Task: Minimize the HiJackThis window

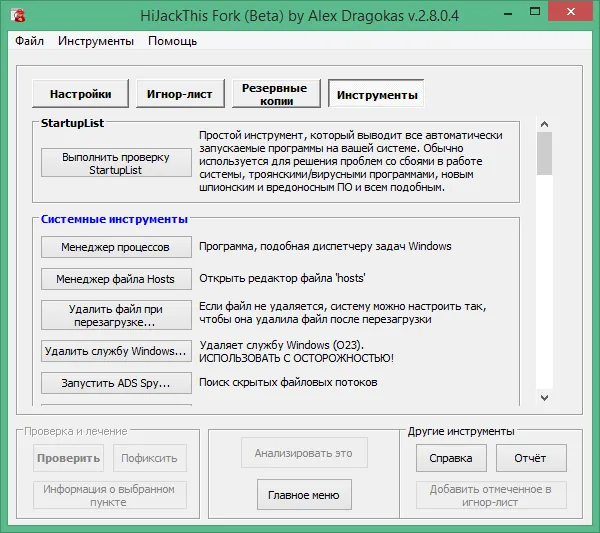Action: click(x=508, y=14)
